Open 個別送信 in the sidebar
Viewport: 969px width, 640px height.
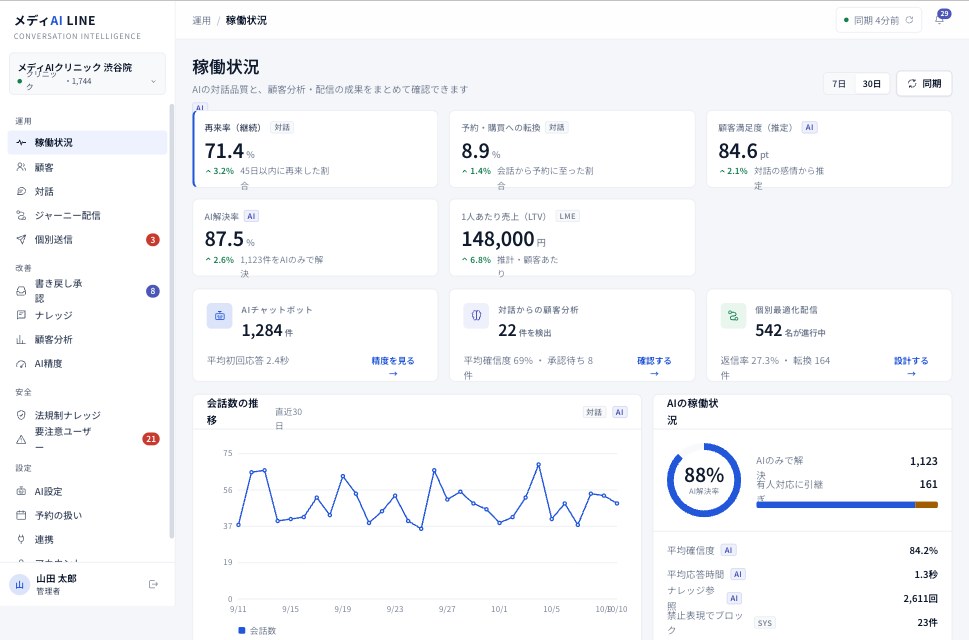tap(87, 240)
